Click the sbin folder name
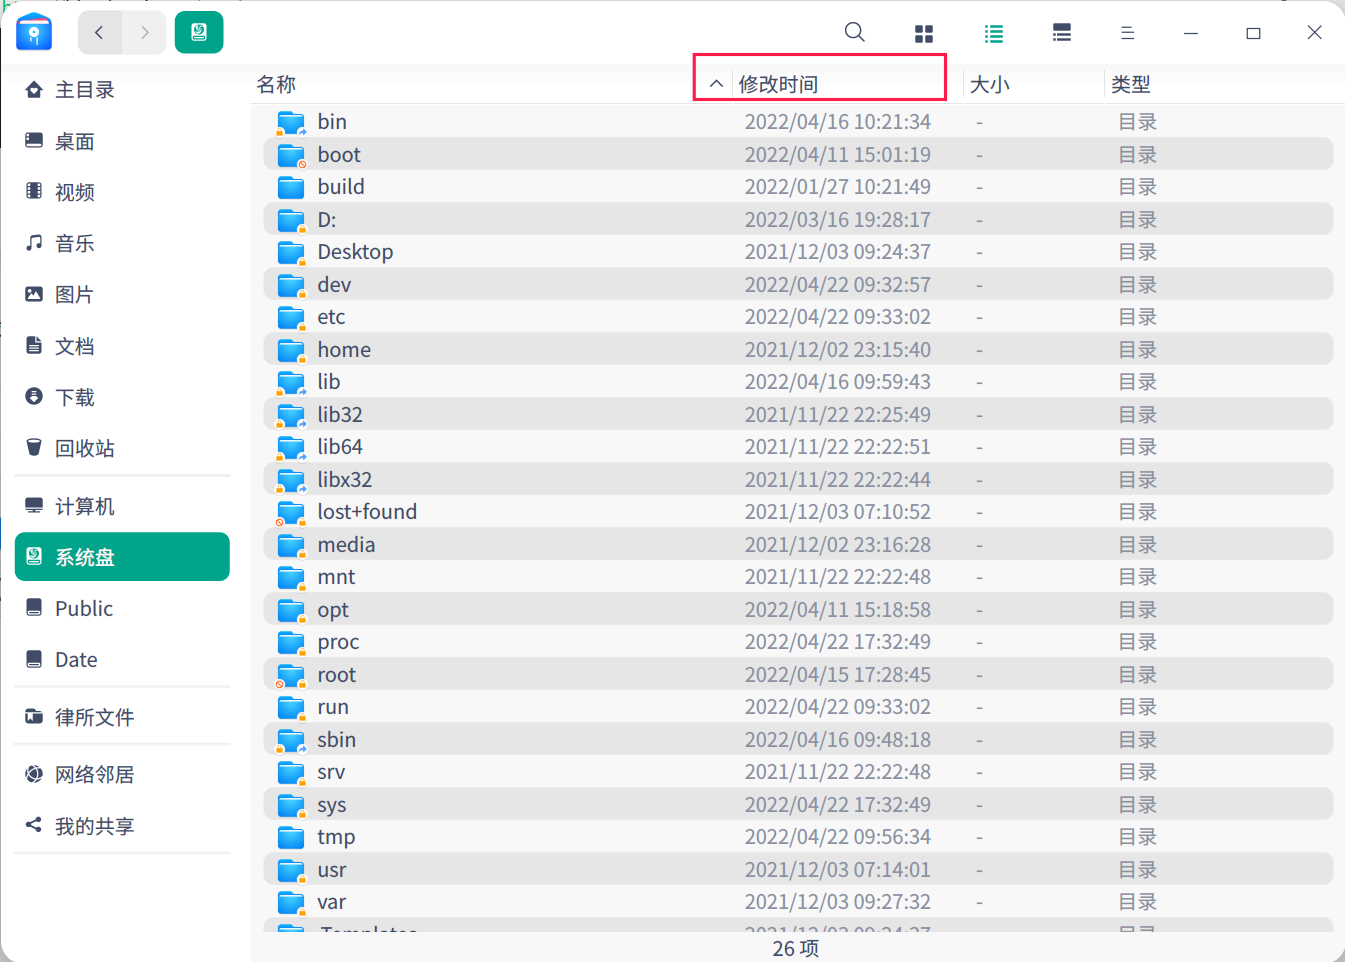This screenshot has width=1345, height=962. coord(337,740)
